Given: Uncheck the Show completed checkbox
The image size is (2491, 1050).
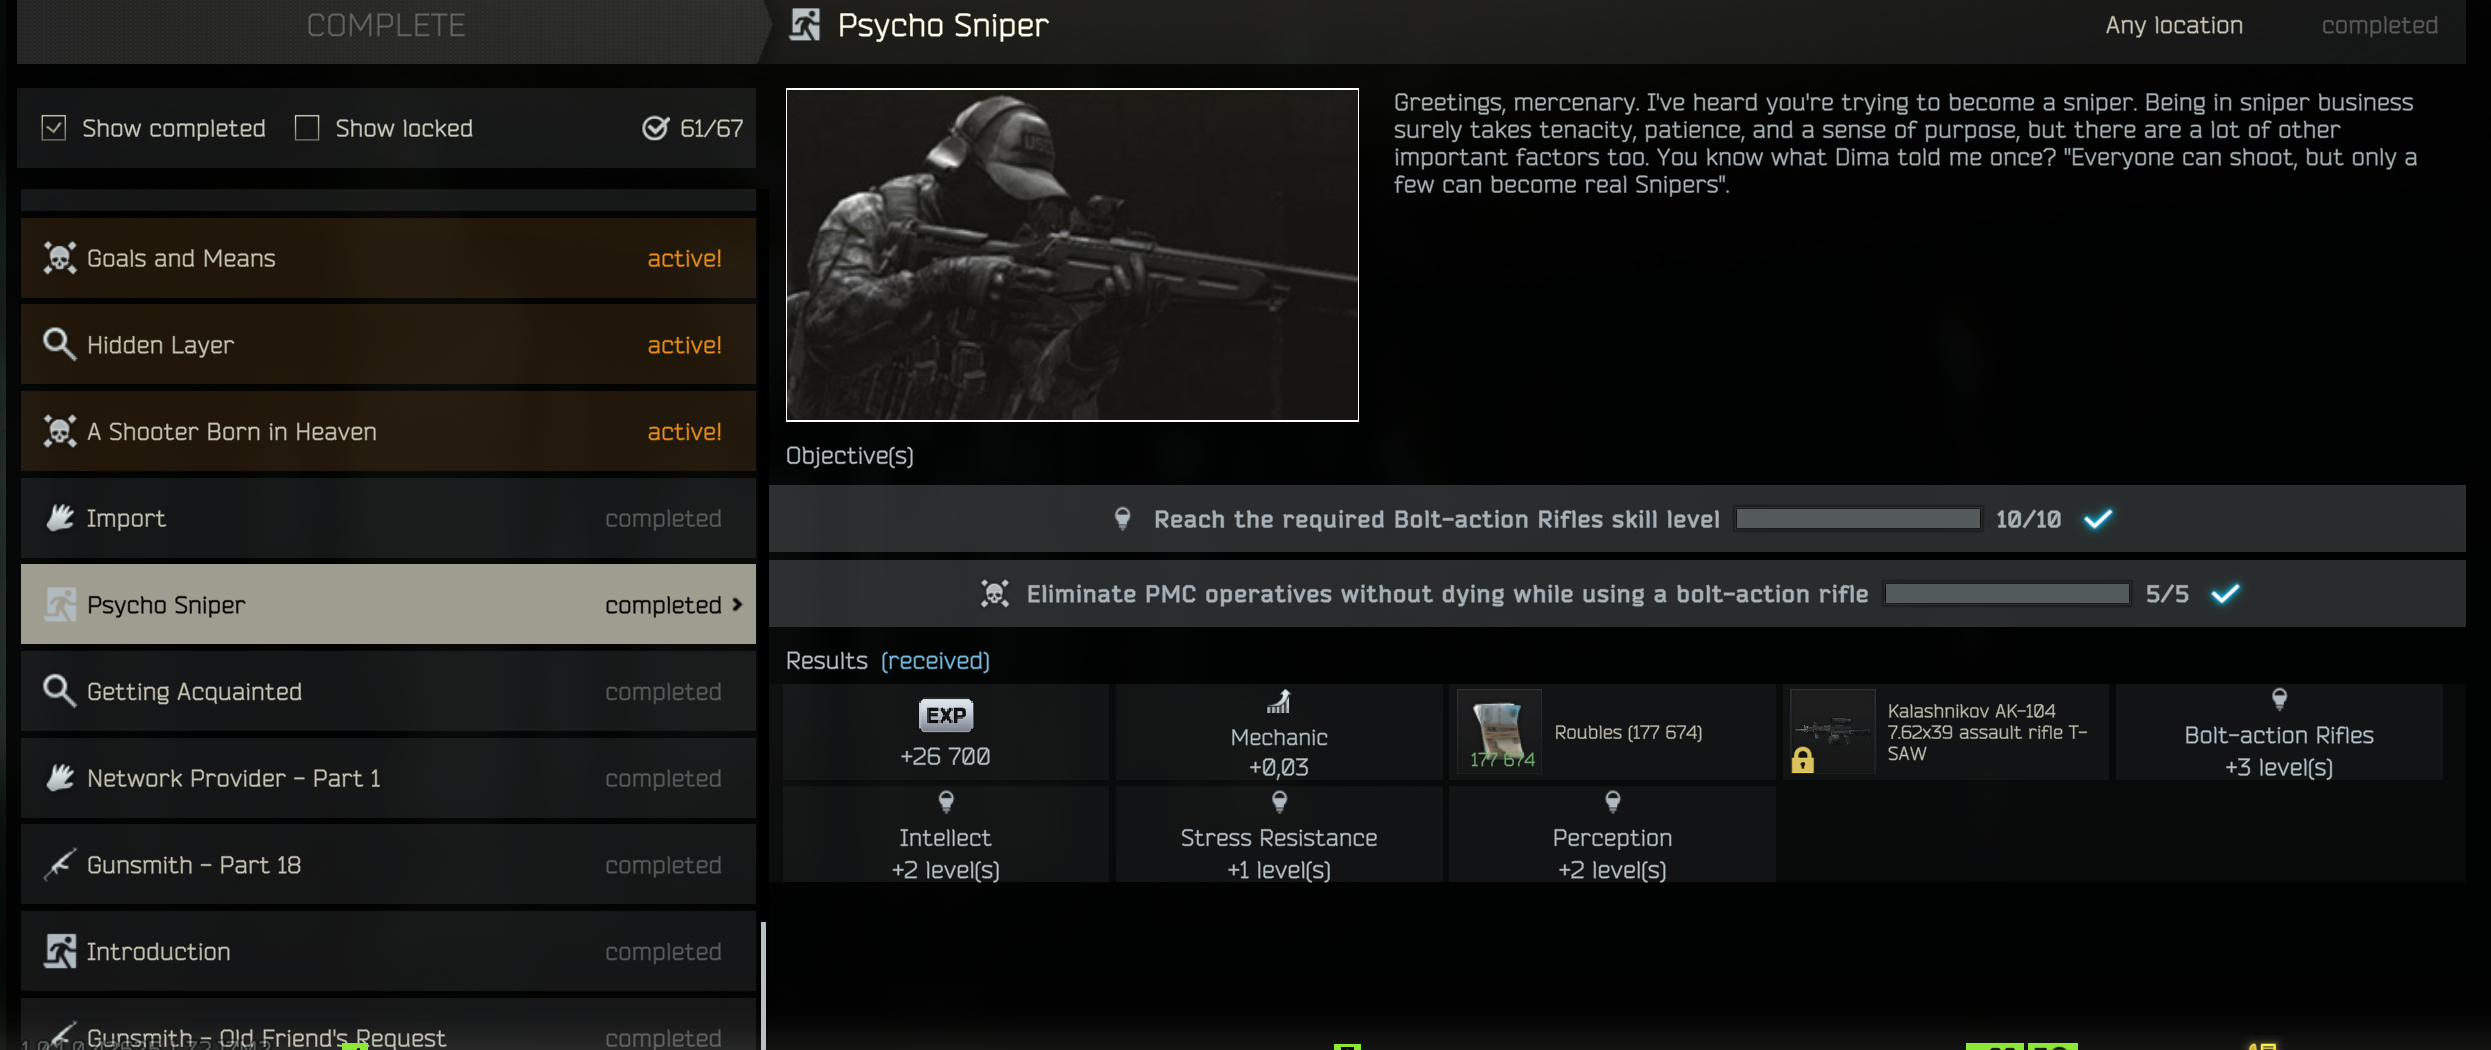Looking at the screenshot, I should point(54,128).
